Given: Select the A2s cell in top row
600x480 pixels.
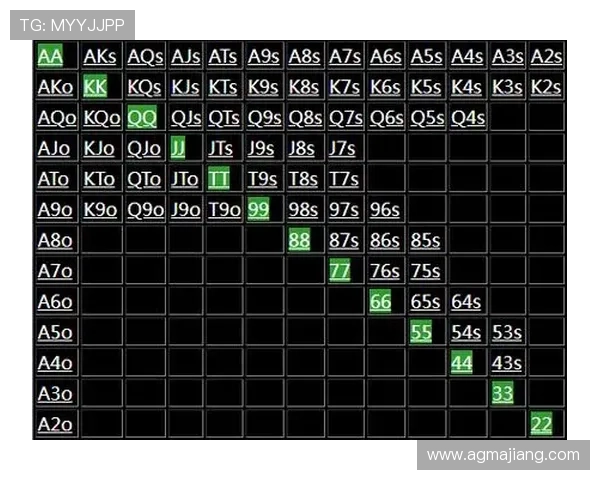Looking at the screenshot, I should click(x=546, y=57).
